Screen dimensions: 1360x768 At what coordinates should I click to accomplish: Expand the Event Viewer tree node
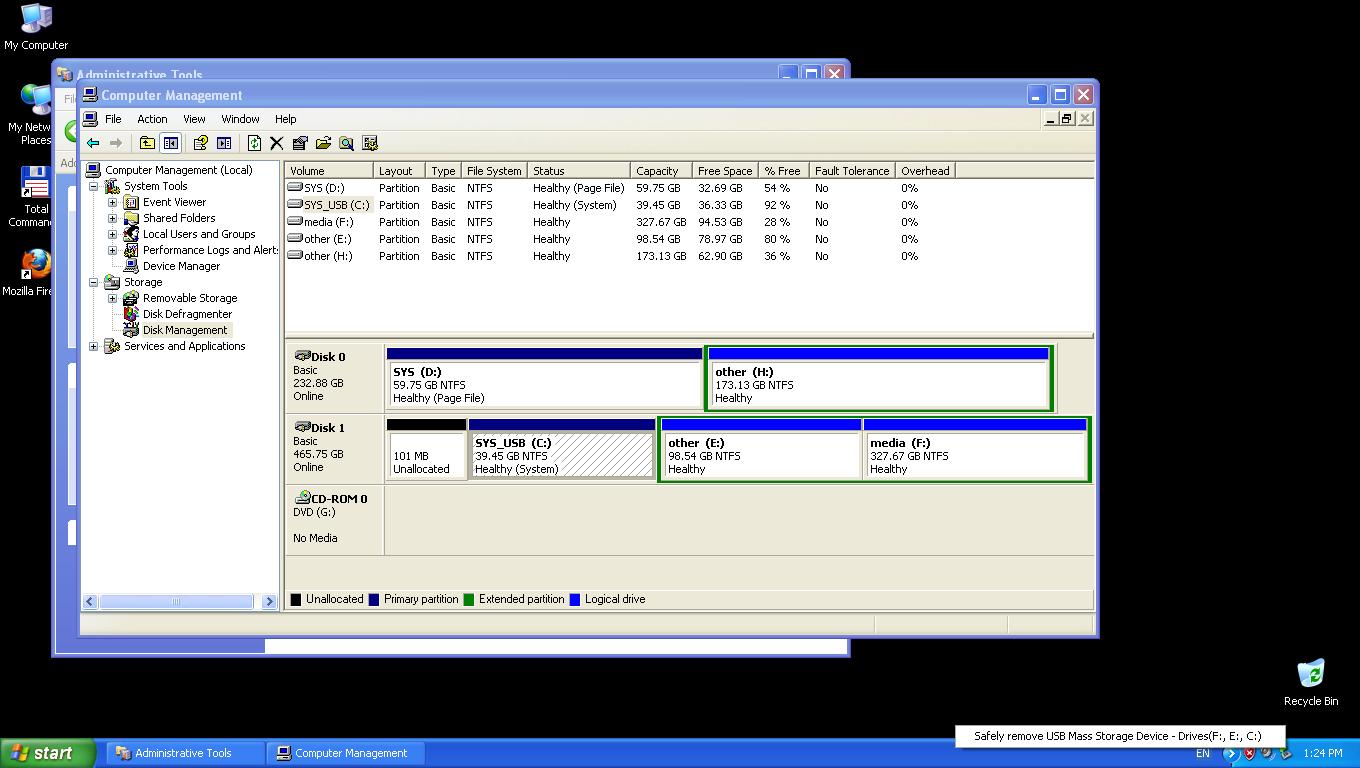[113, 202]
